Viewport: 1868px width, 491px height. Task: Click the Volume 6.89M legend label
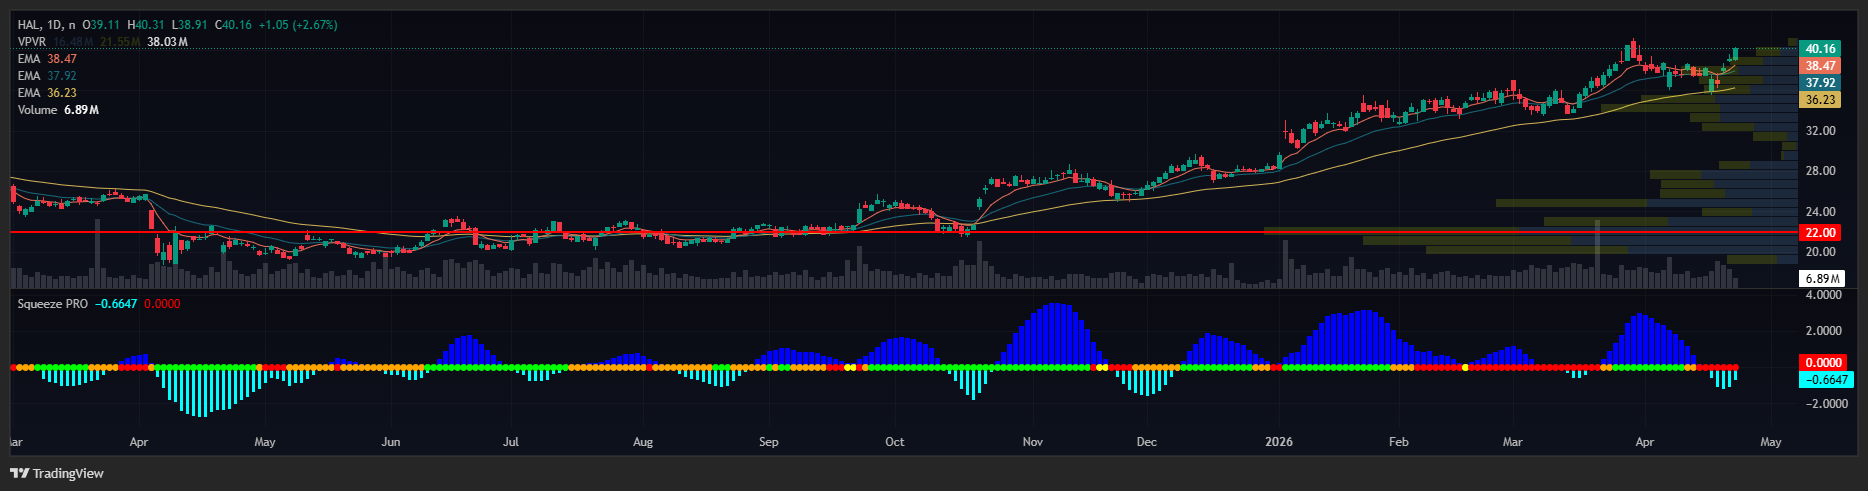point(58,110)
